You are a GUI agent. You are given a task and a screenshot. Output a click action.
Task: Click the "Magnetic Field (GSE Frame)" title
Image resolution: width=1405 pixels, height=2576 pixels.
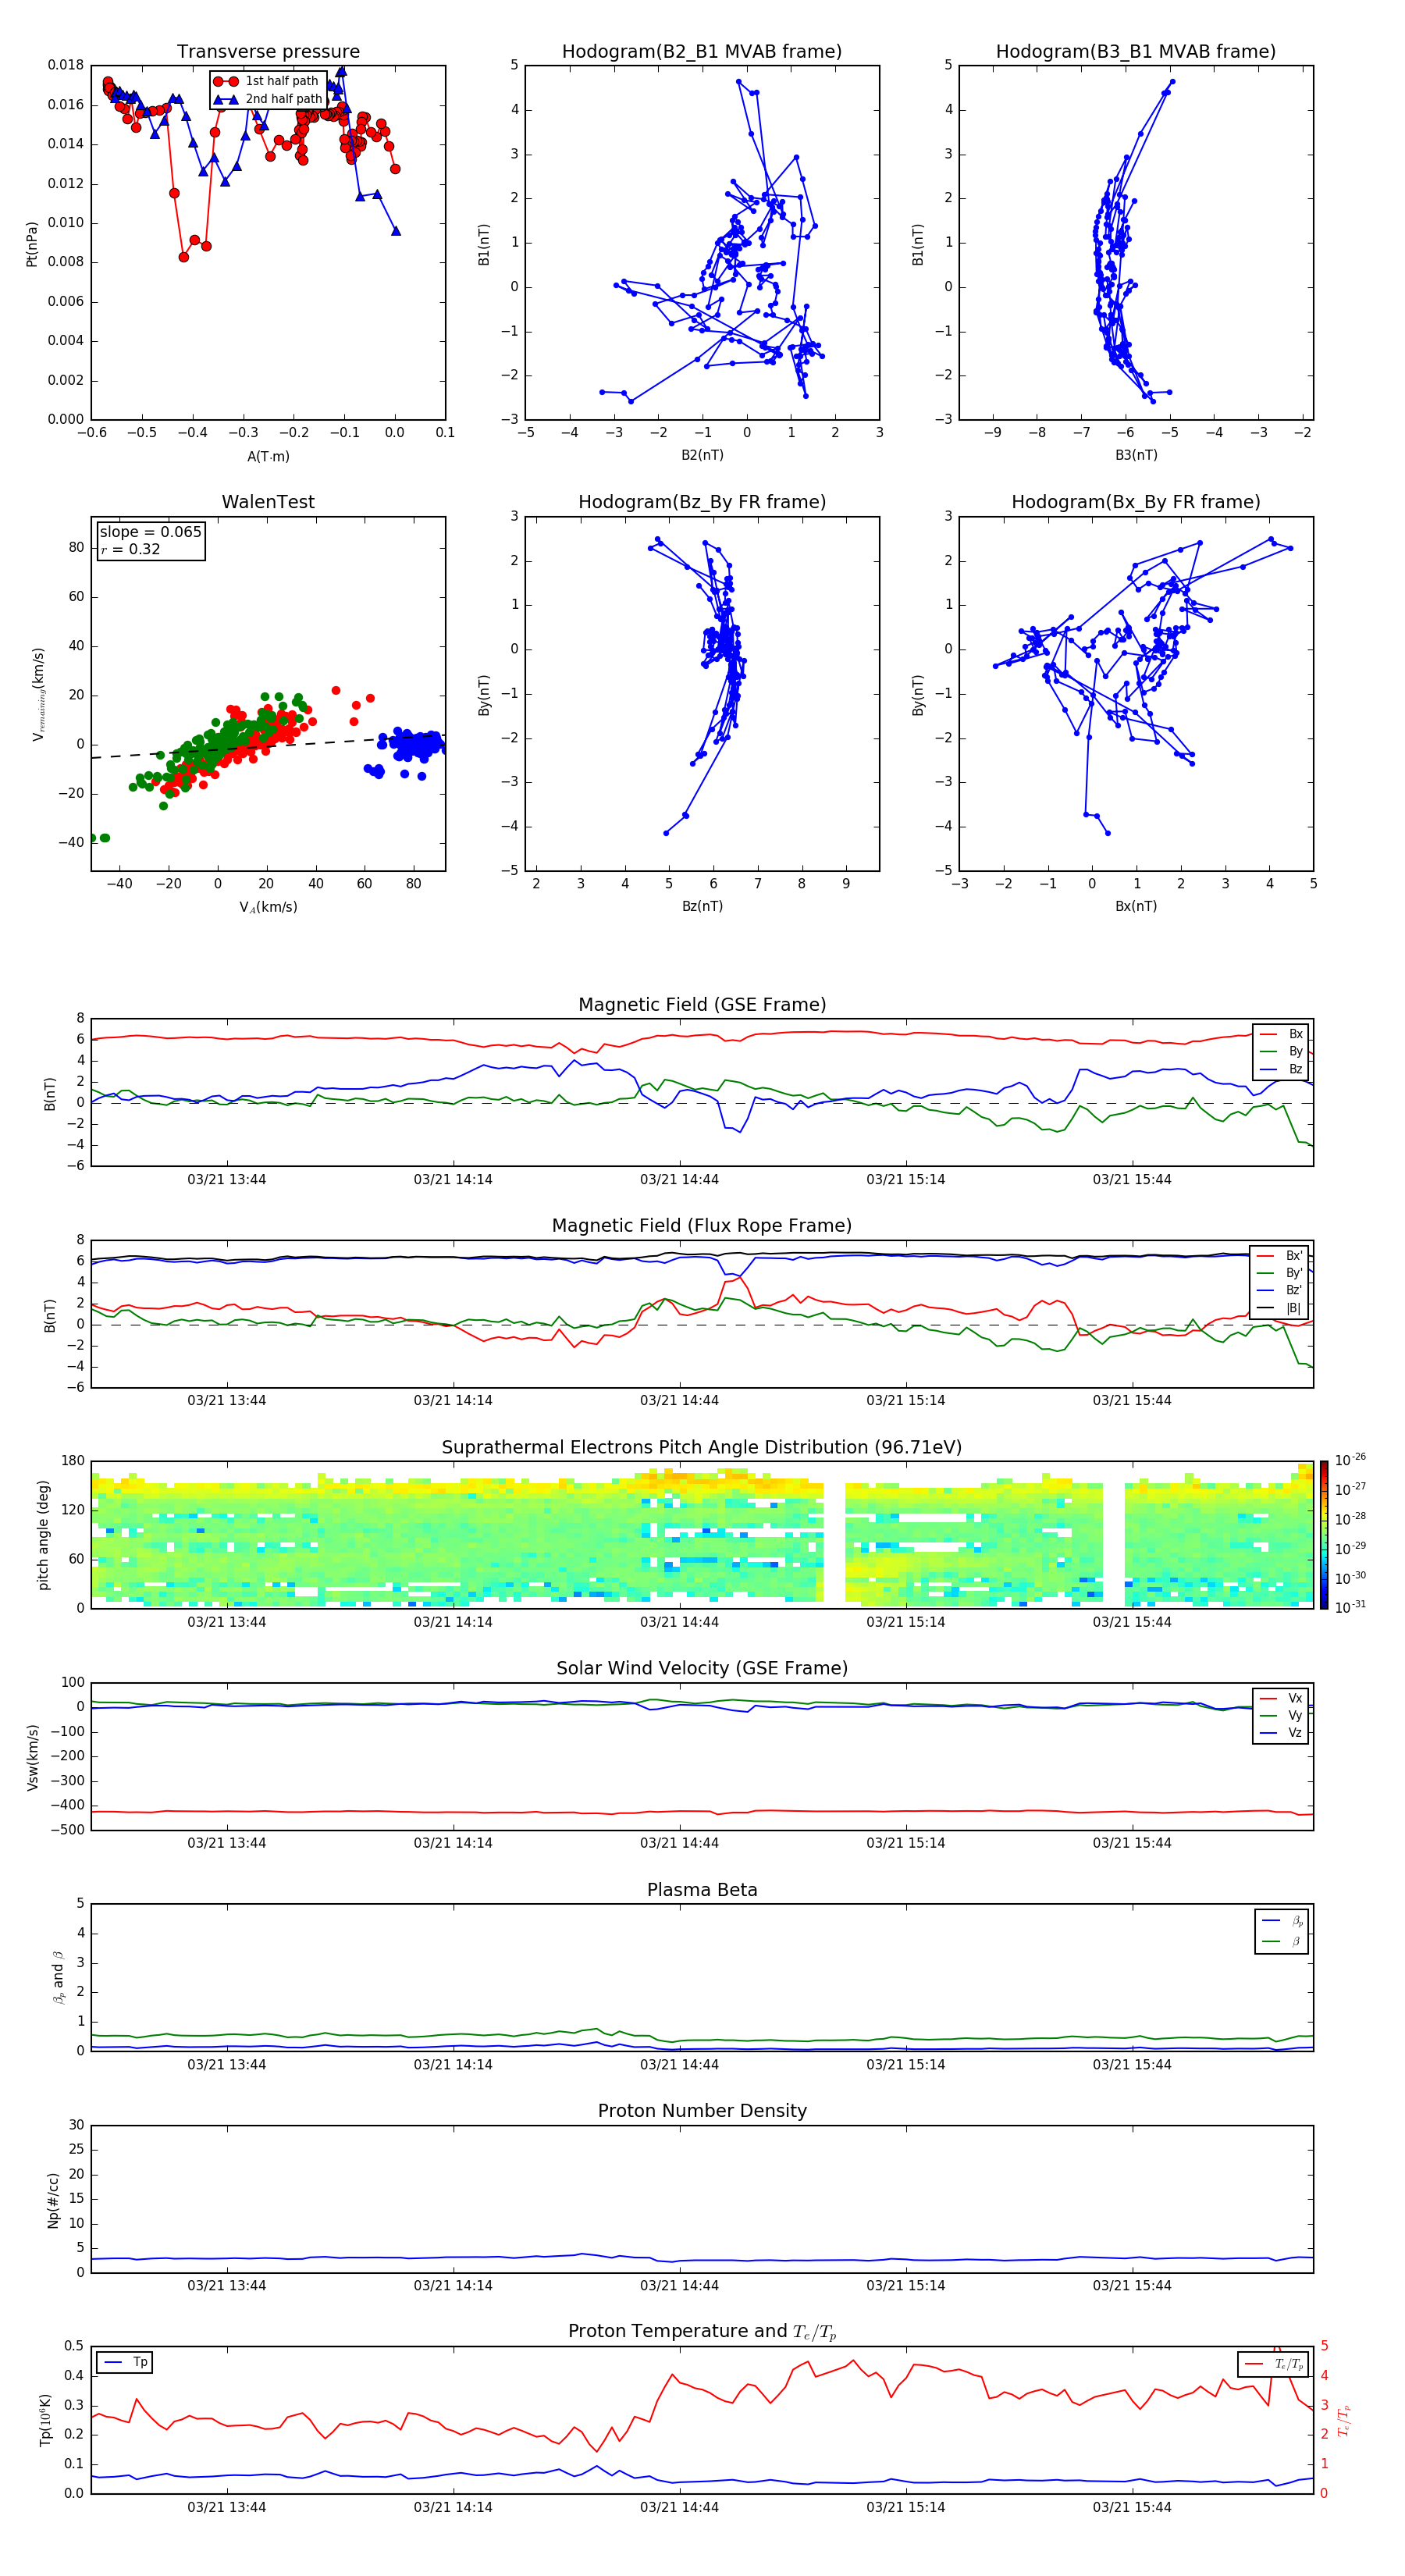(x=702, y=1005)
